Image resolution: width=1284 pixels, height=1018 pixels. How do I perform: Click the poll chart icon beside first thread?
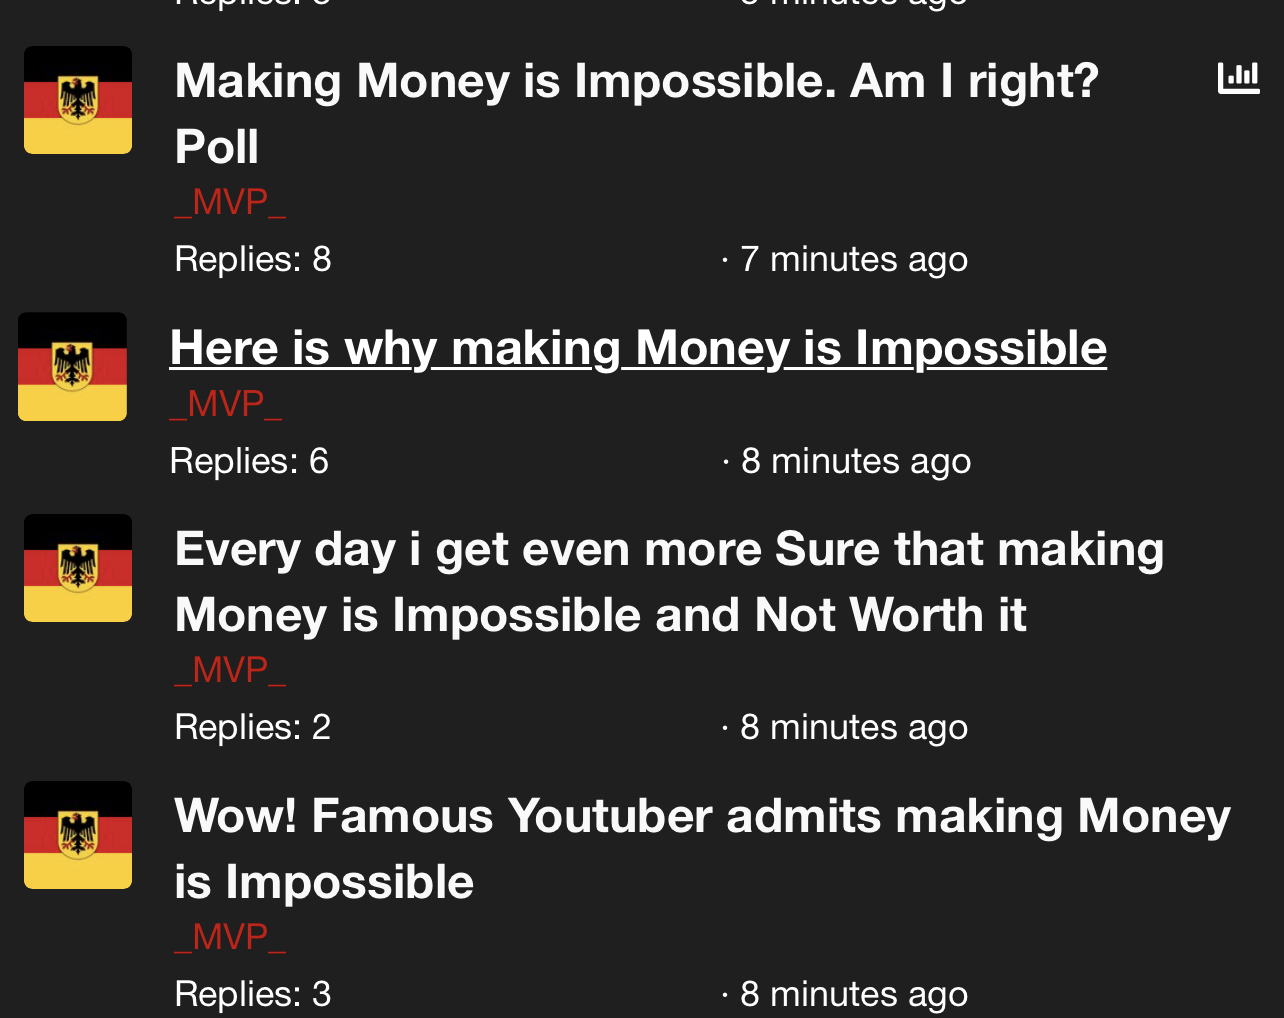click(x=1238, y=78)
